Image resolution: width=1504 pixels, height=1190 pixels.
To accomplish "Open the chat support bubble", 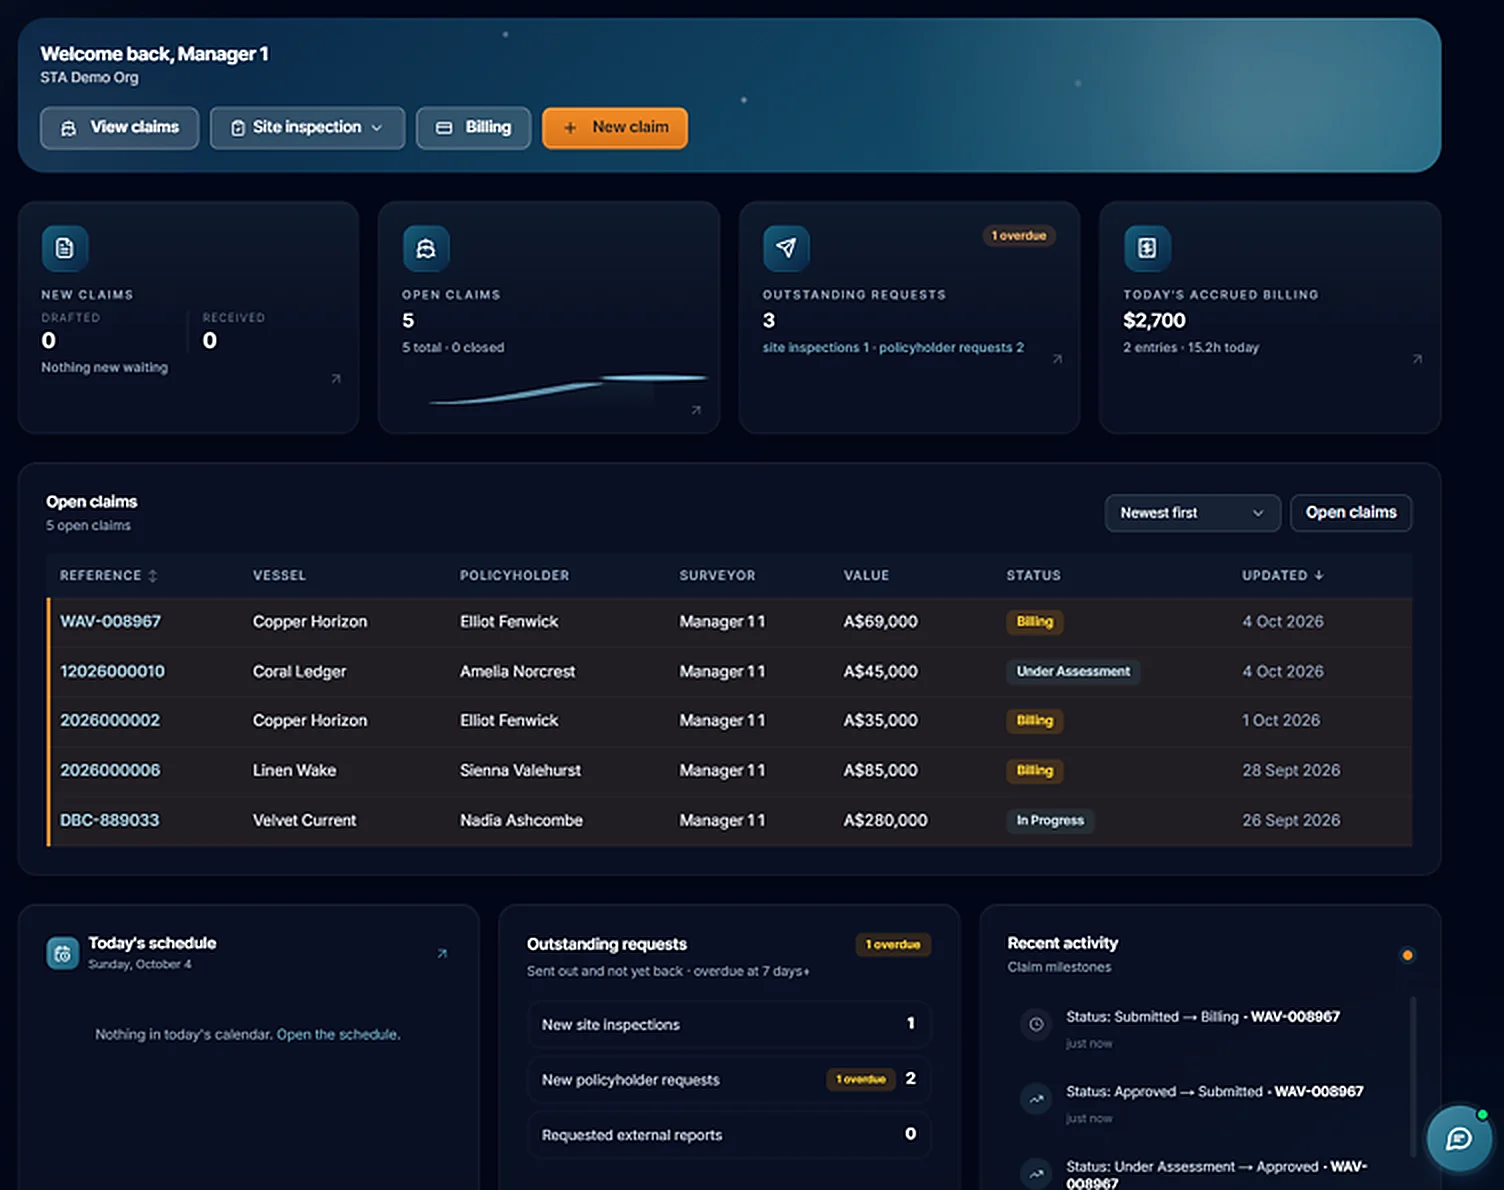I will 1459,1139.
